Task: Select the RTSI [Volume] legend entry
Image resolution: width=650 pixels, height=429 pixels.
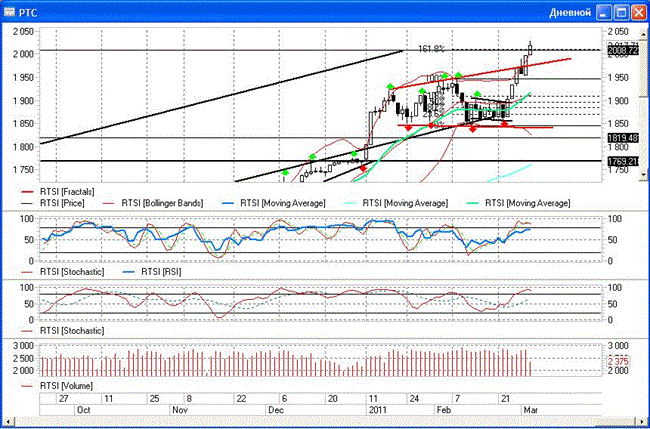Action: tap(57, 386)
